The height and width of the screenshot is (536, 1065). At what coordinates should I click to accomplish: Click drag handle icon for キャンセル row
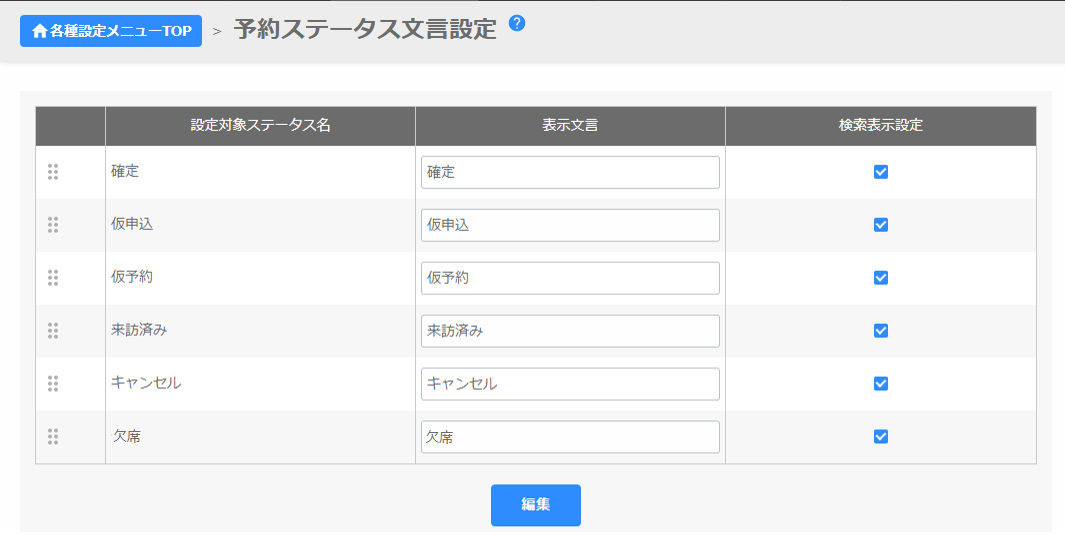pyautogui.click(x=53, y=384)
